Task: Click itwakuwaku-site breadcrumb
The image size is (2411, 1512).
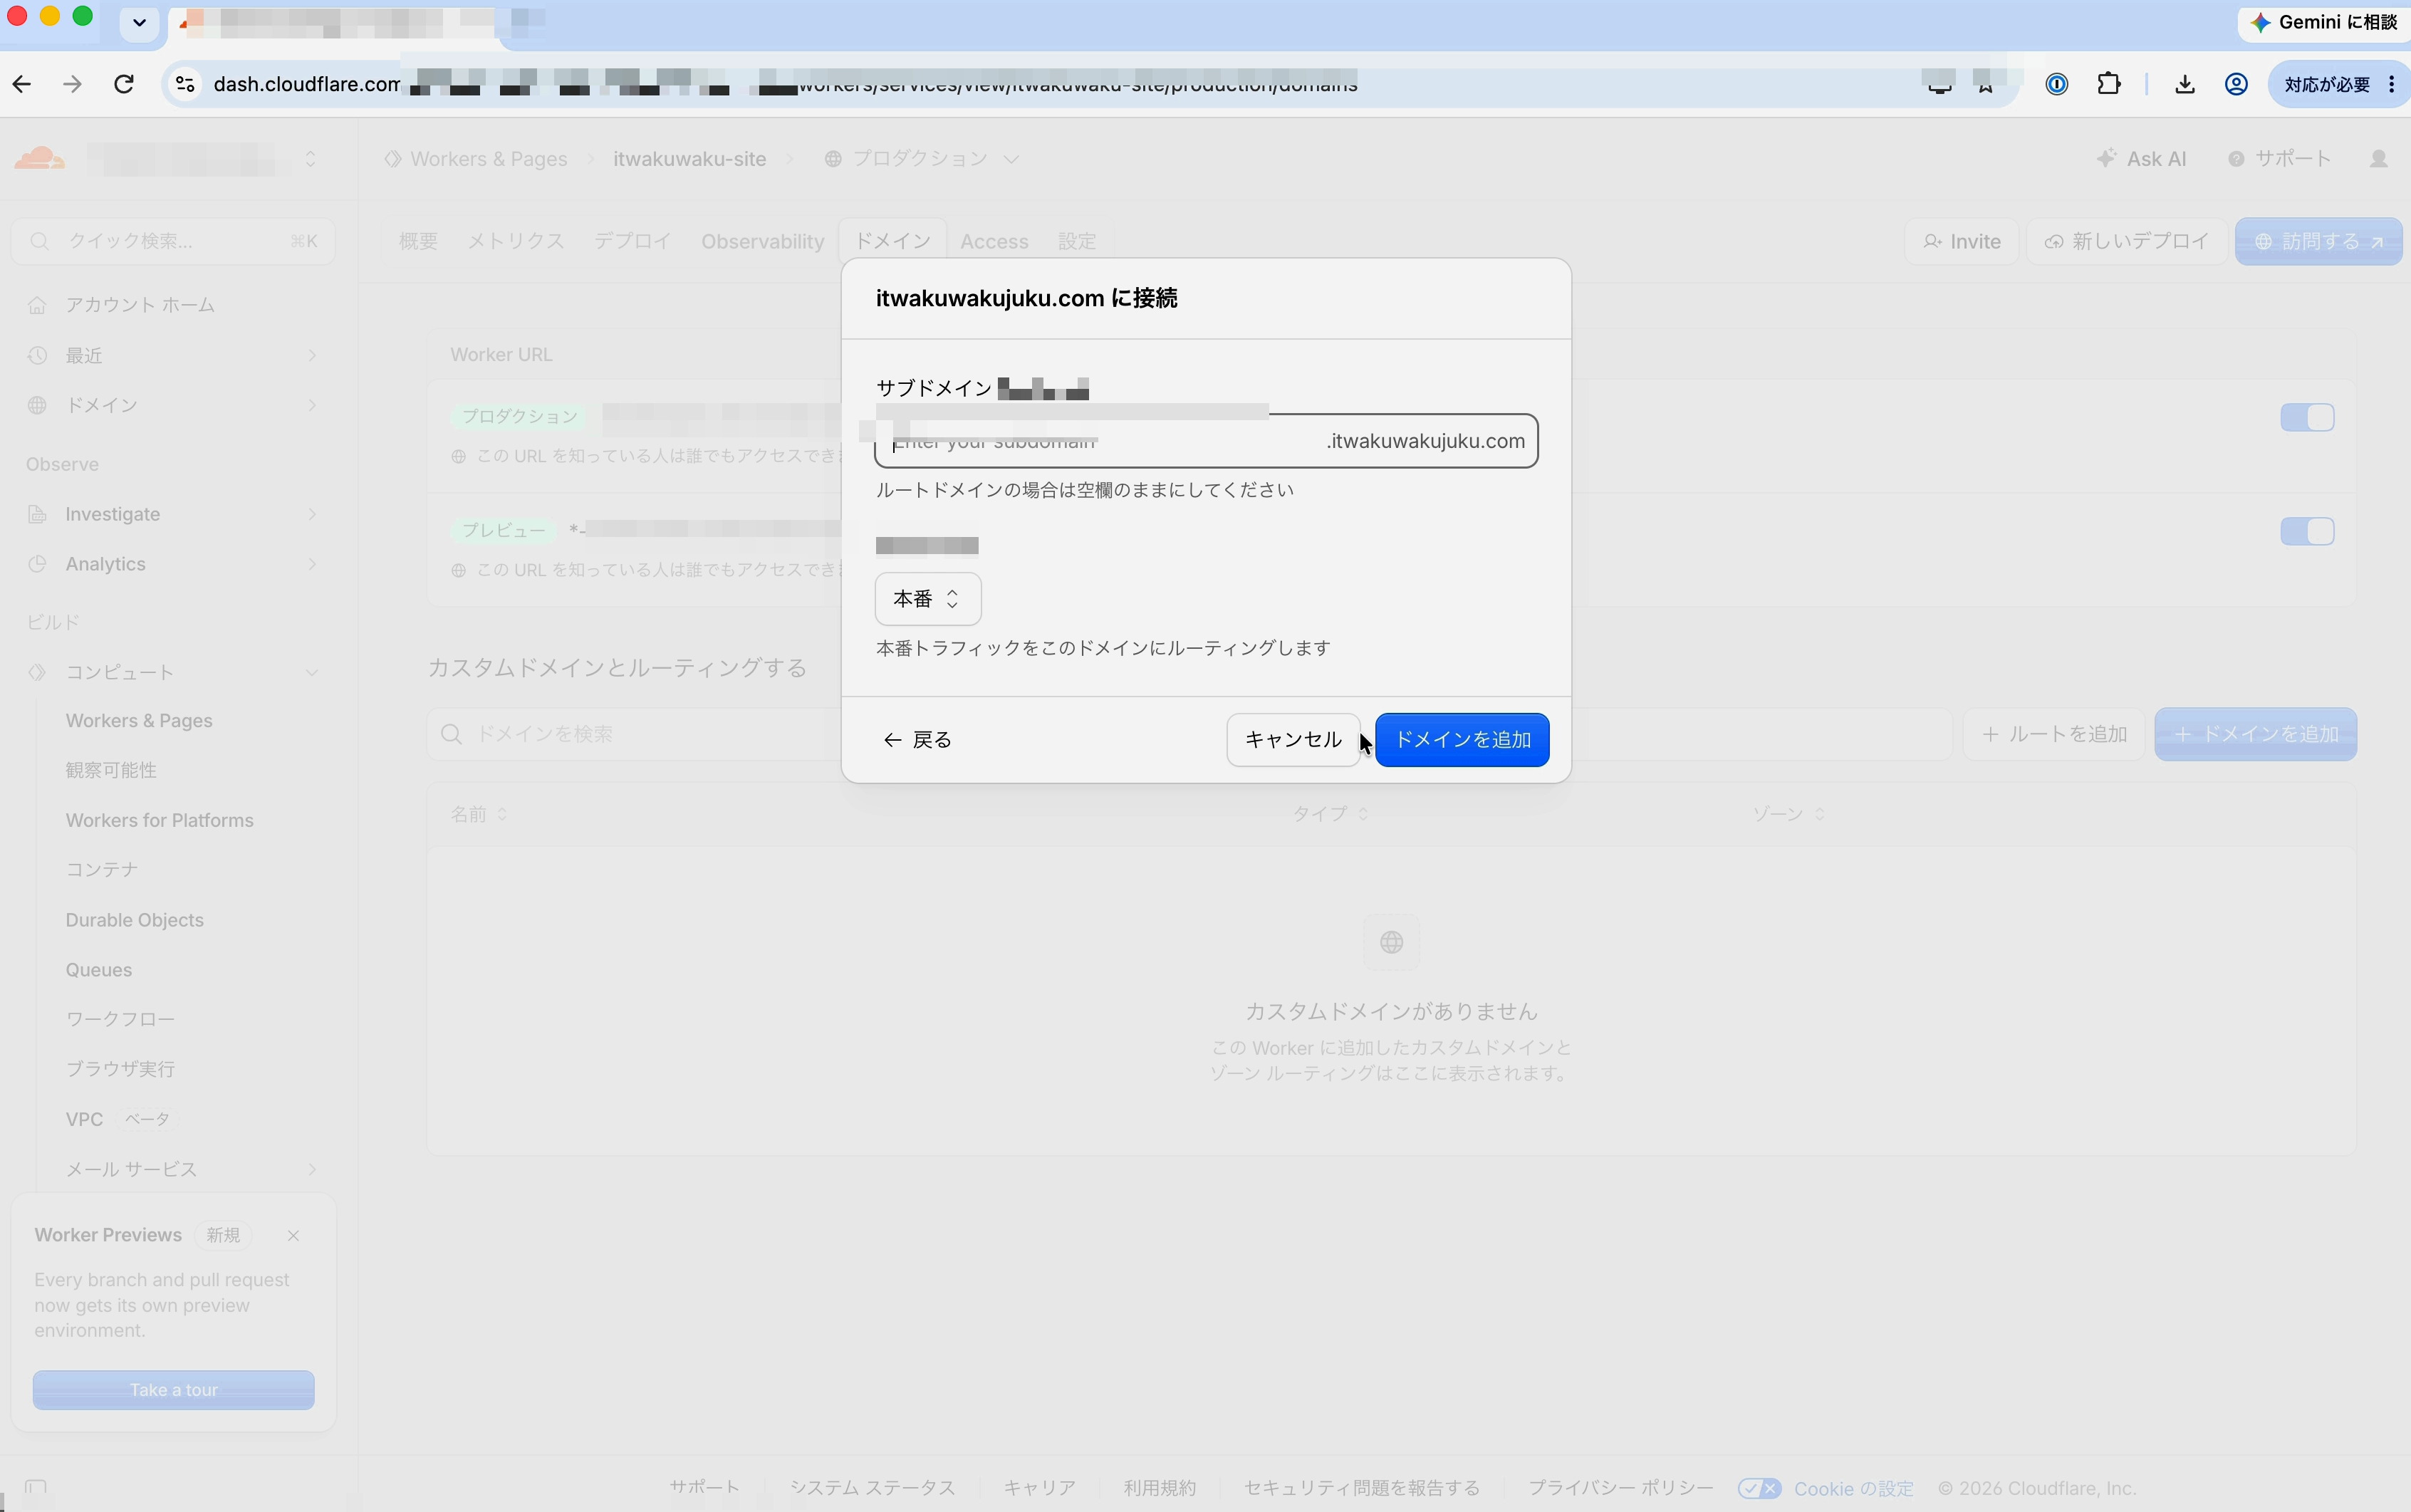Action: tap(690, 159)
